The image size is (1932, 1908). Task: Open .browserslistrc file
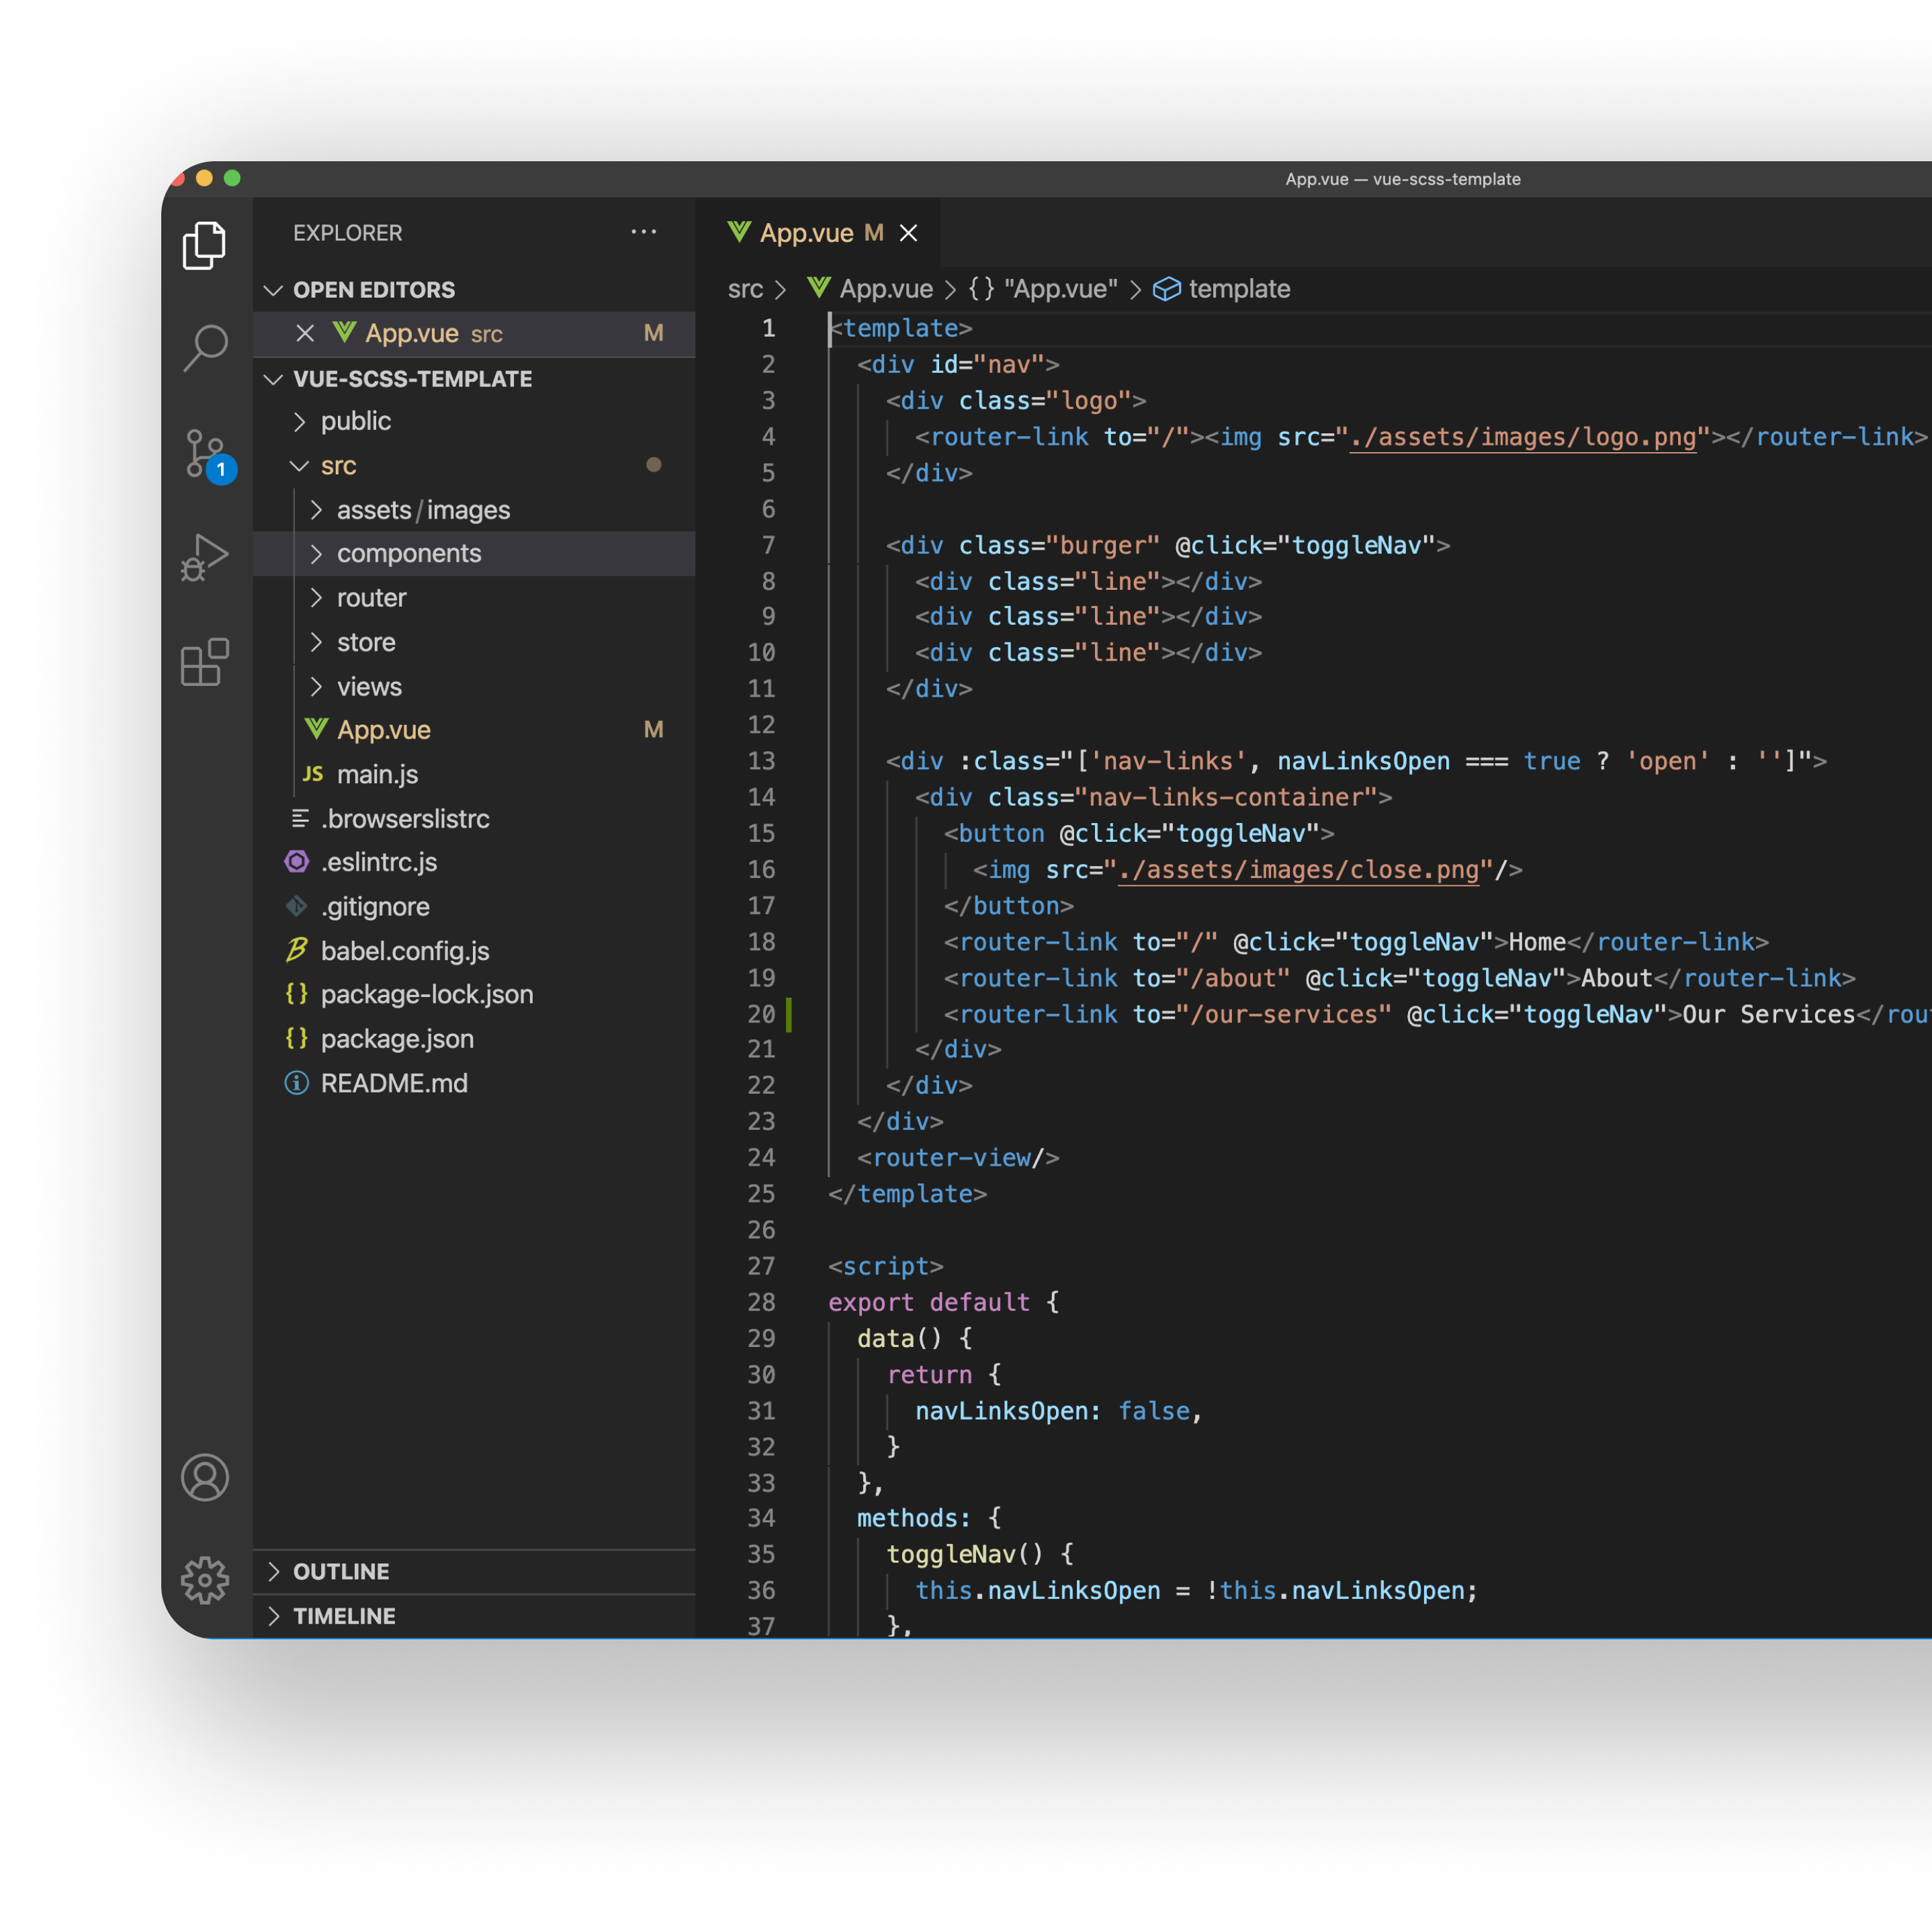474,818
